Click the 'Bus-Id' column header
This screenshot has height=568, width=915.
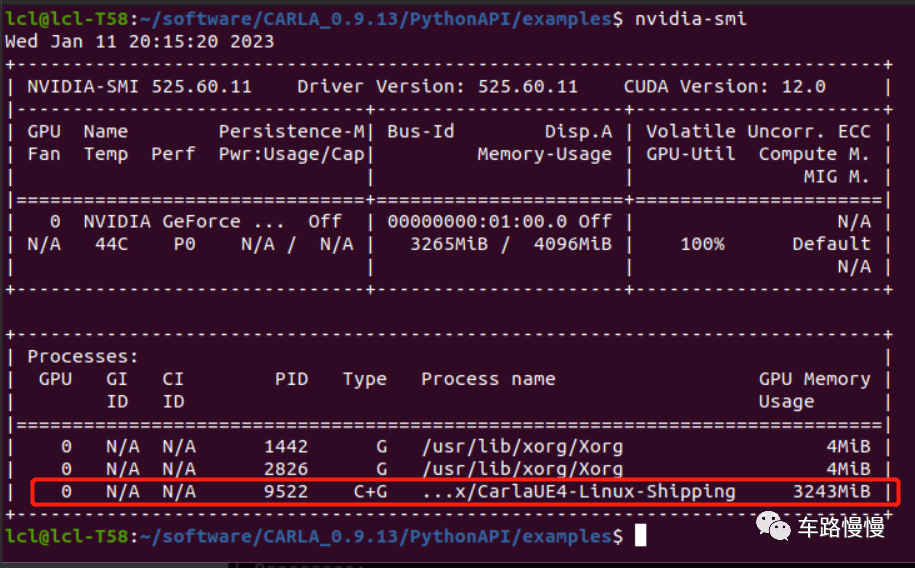[421, 132]
